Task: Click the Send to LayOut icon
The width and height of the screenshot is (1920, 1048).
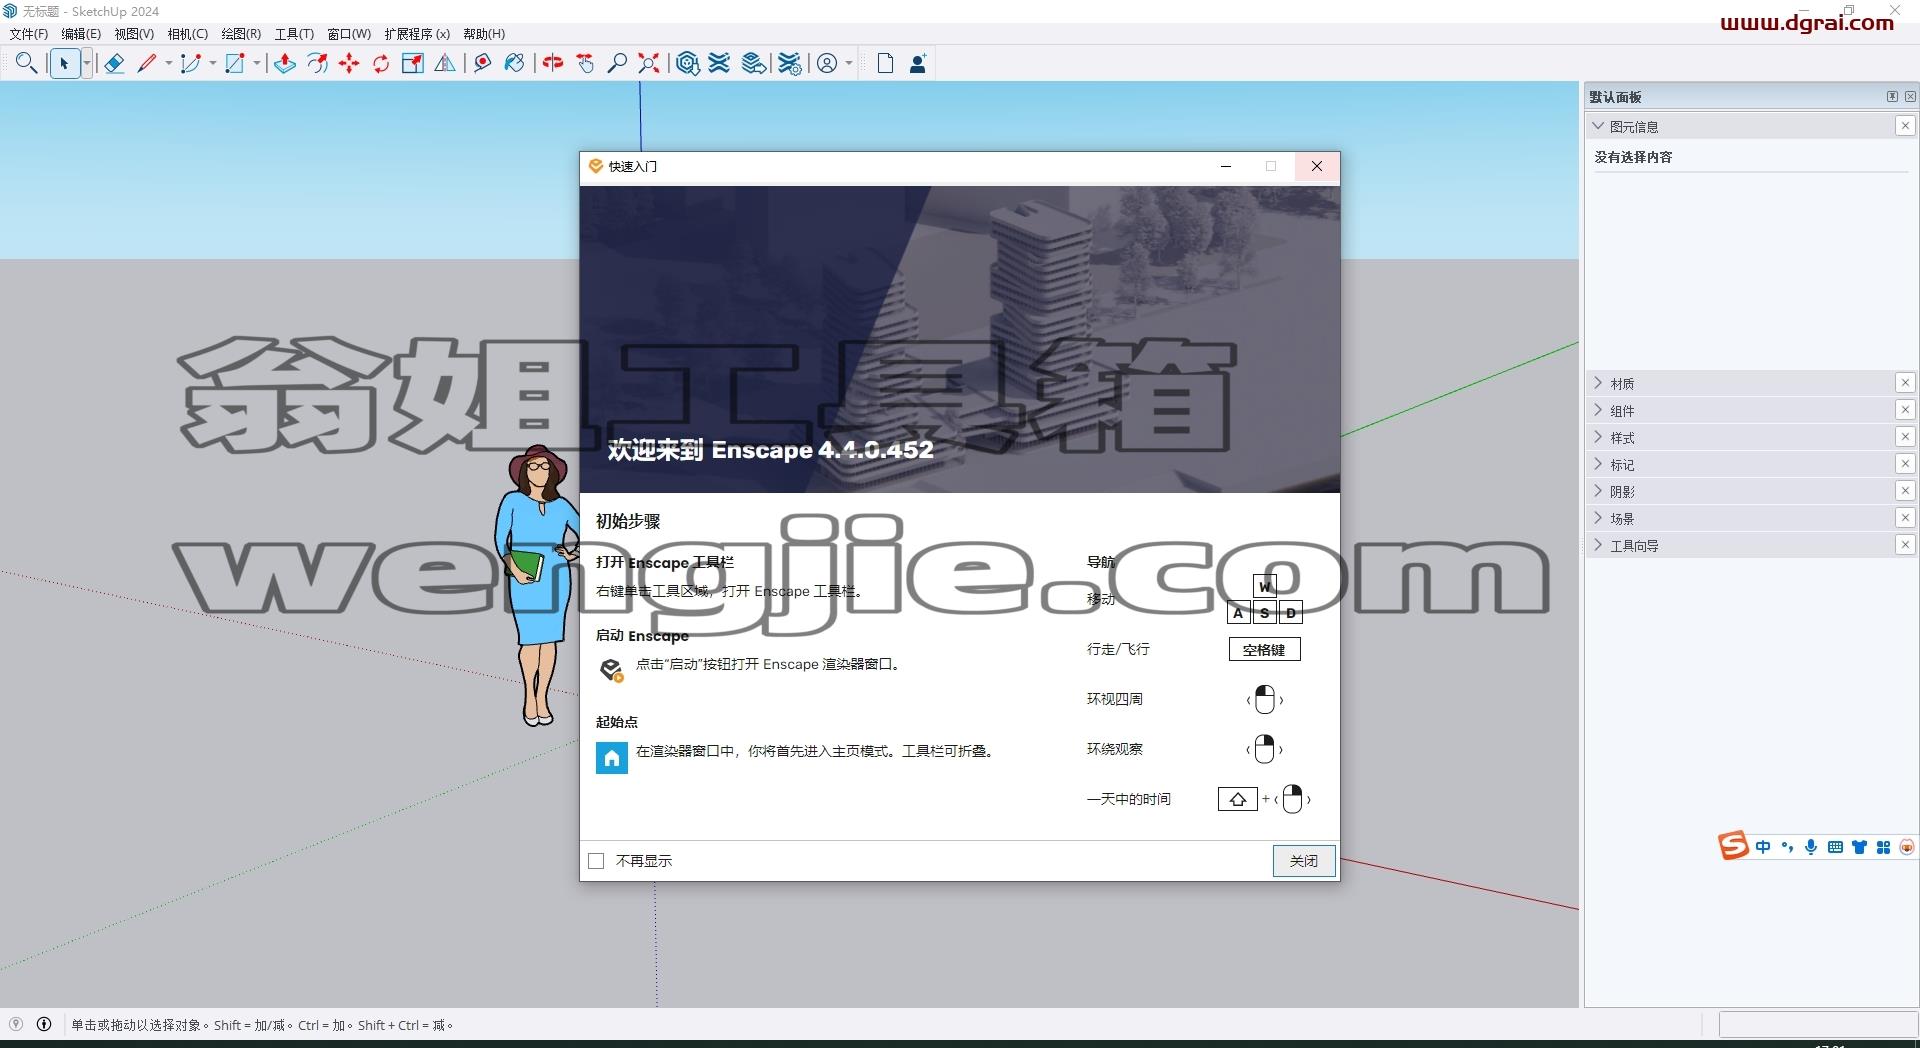Action: point(754,64)
